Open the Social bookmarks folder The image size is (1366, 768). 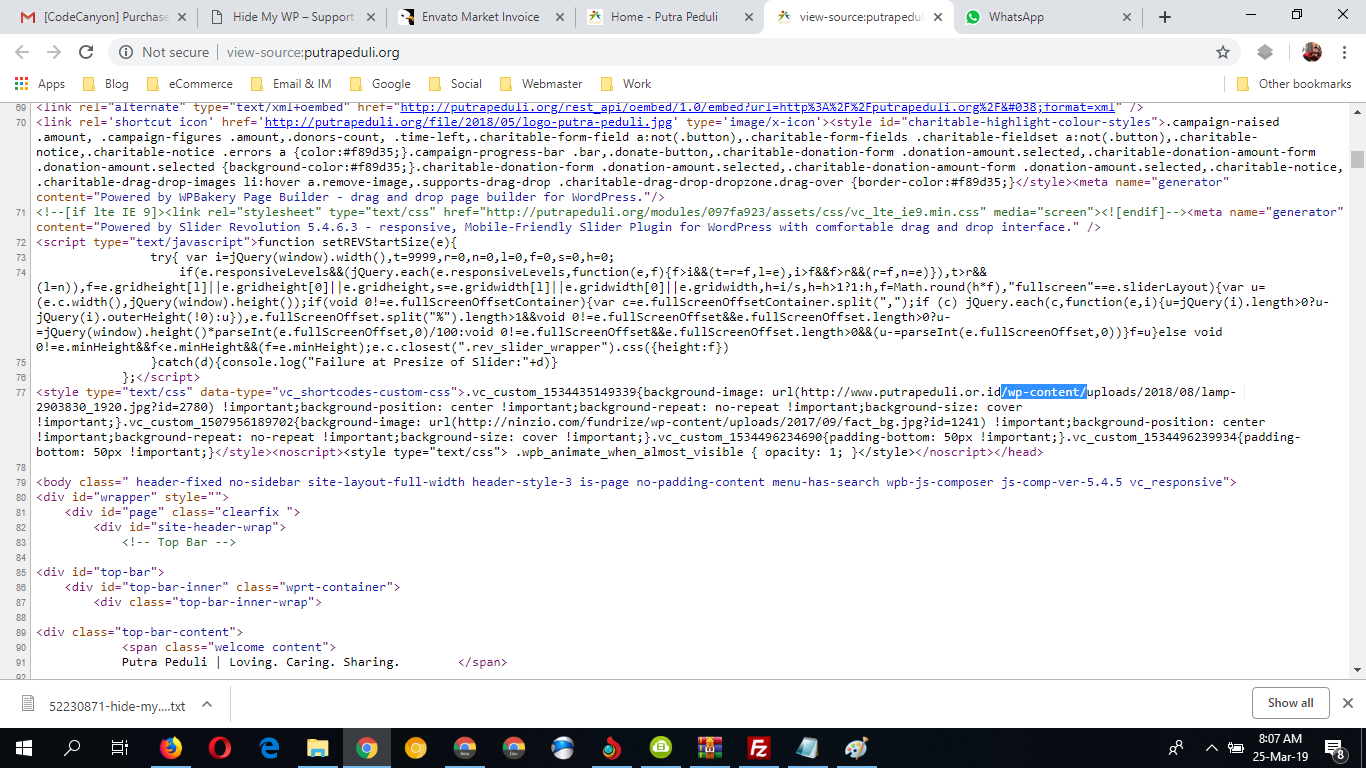point(454,84)
